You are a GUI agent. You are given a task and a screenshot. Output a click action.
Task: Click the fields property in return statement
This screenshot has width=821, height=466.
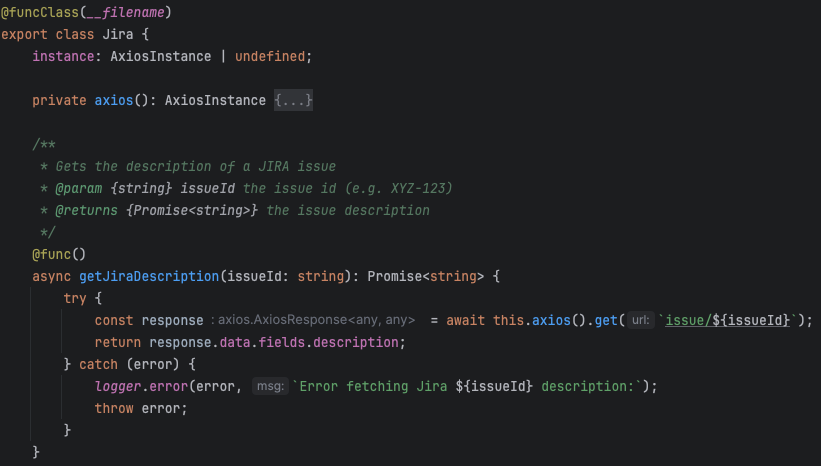(x=282, y=342)
